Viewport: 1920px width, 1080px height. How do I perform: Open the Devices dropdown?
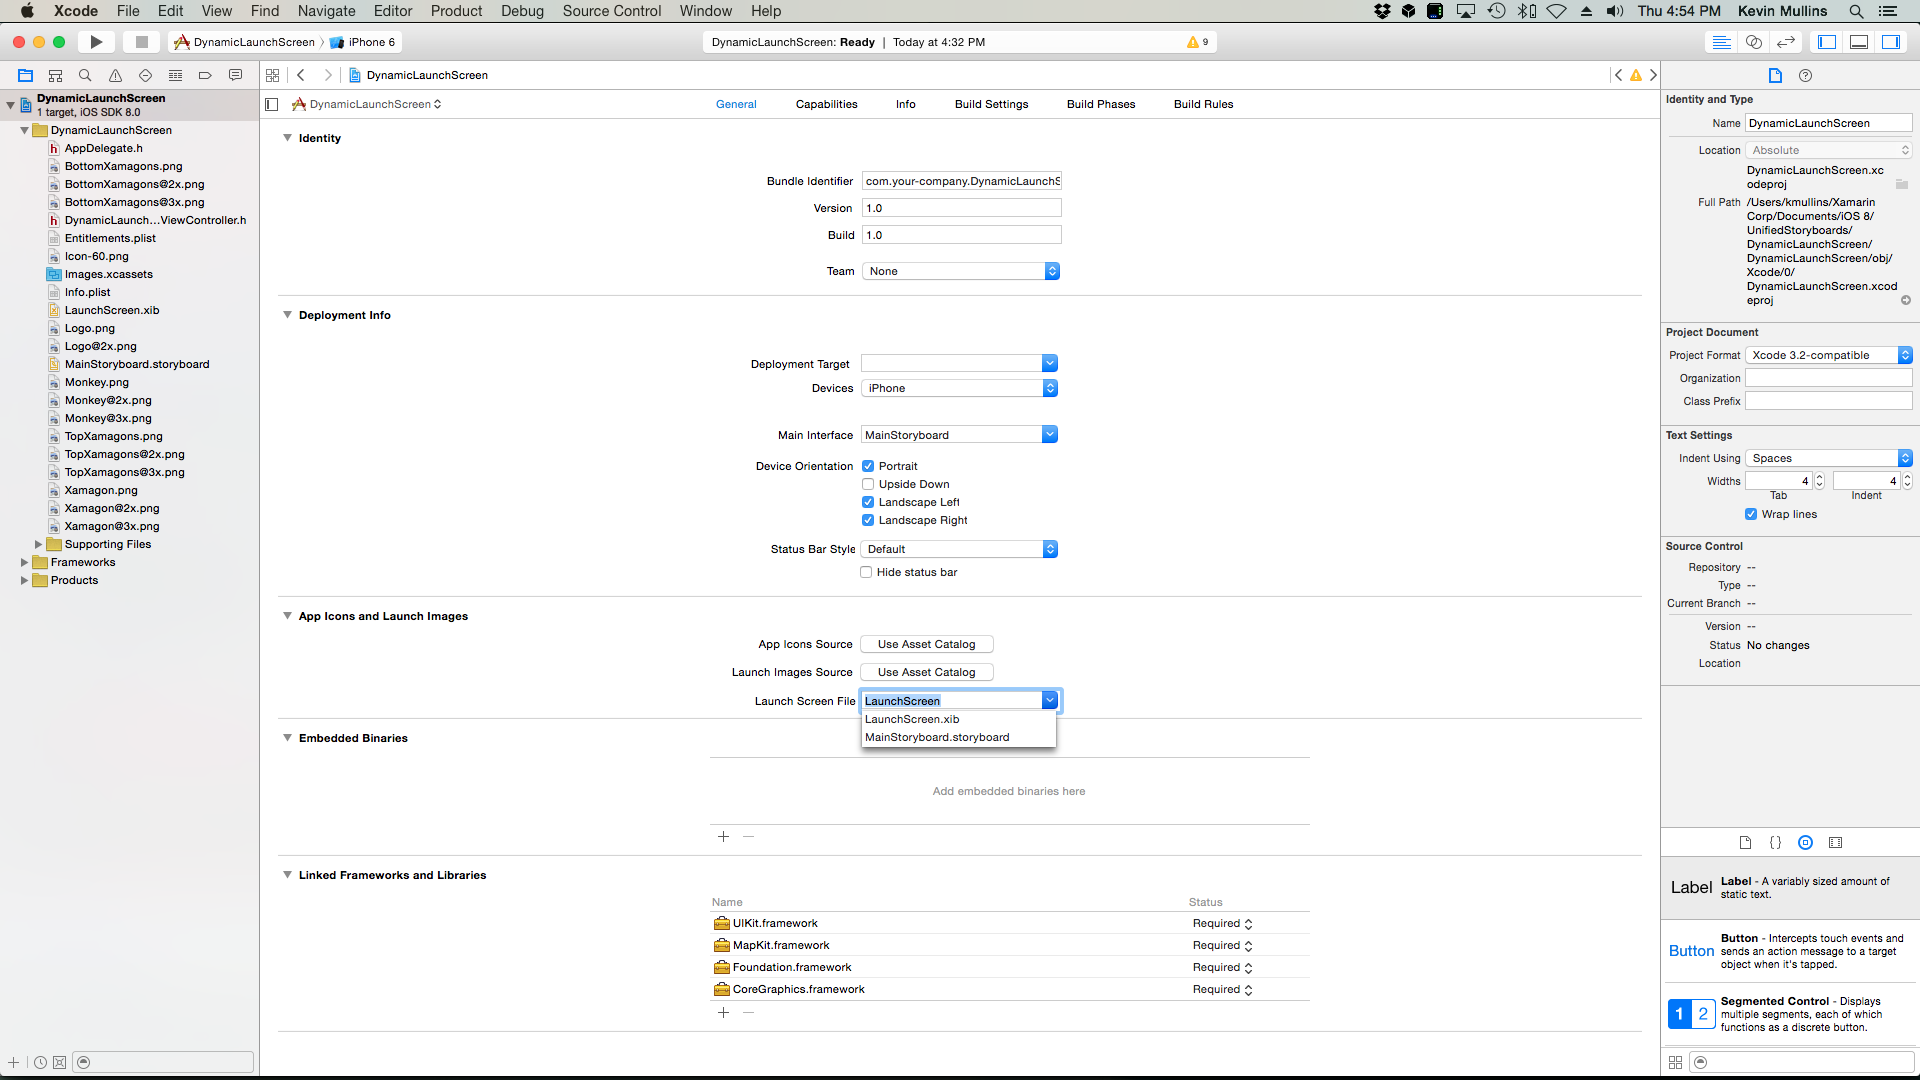pyautogui.click(x=959, y=388)
